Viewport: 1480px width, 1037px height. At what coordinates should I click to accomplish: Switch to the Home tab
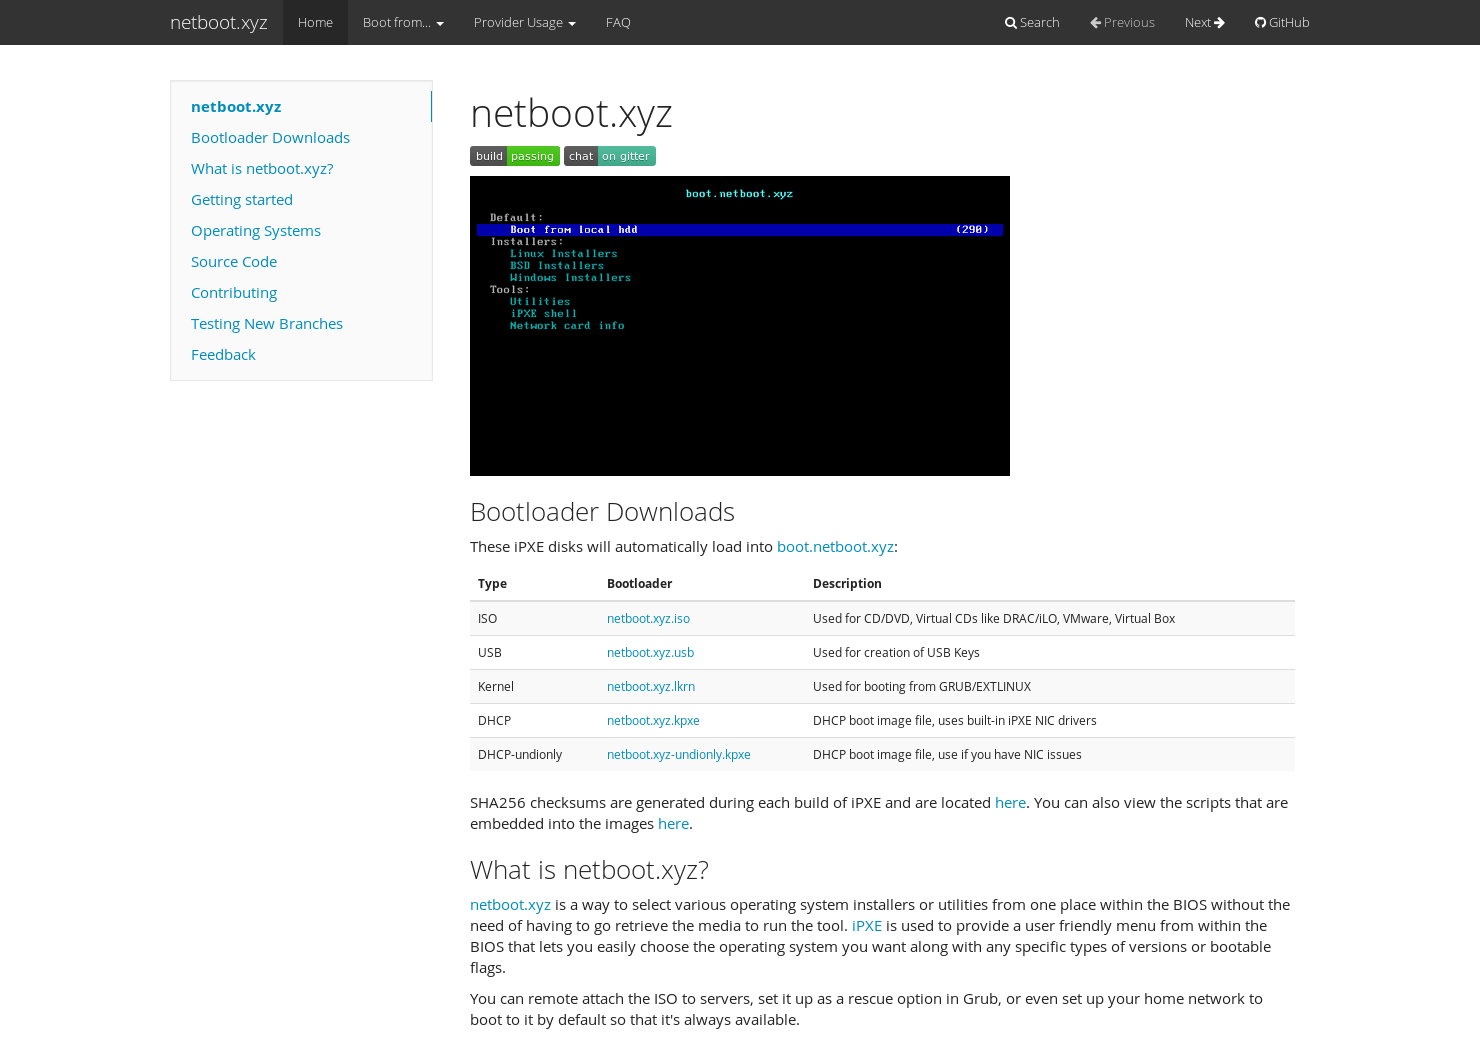pyautogui.click(x=315, y=22)
